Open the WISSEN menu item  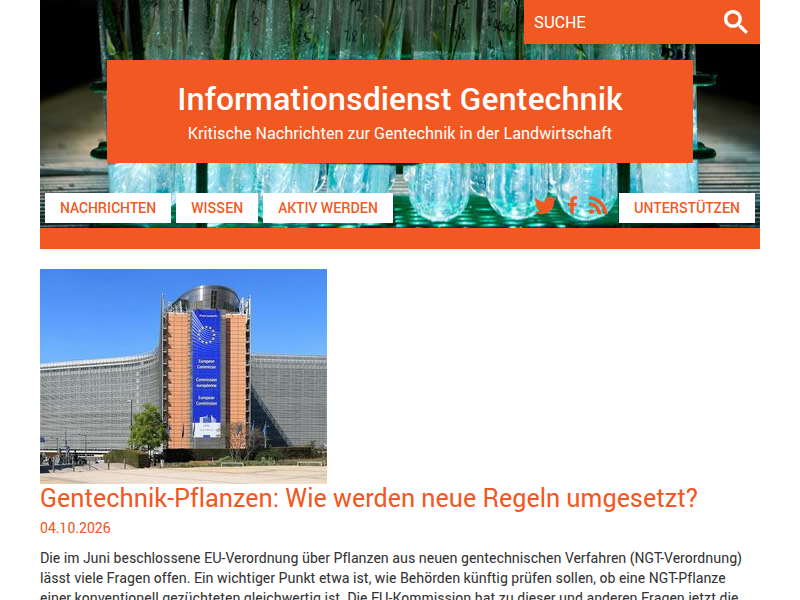point(217,208)
